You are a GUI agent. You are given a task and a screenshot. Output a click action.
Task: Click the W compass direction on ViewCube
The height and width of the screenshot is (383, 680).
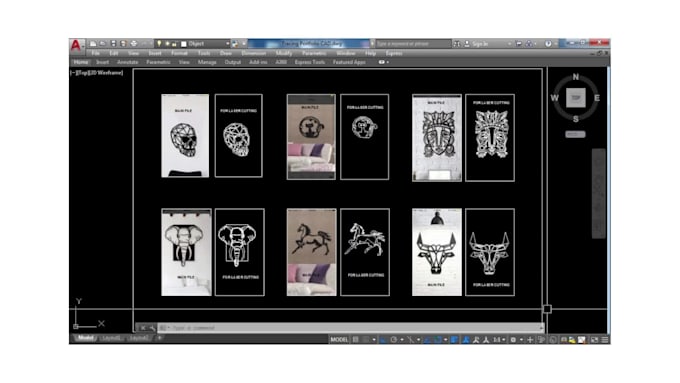pyautogui.click(x=554, y=98)
